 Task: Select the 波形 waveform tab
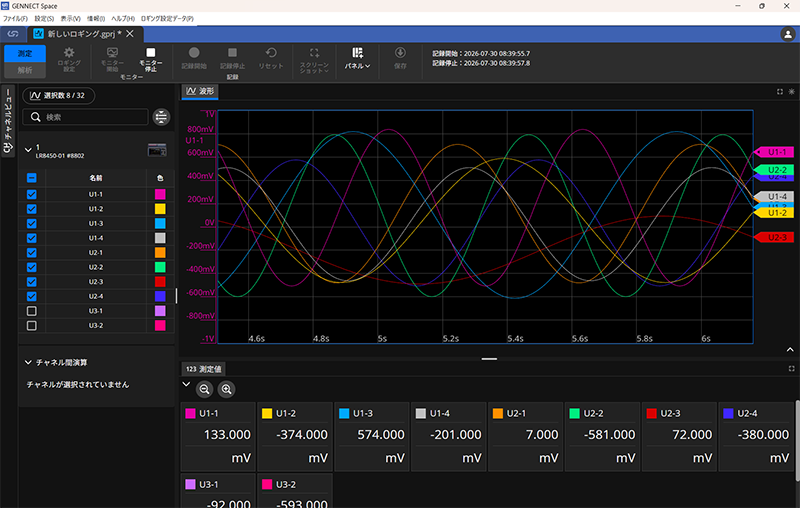point(200,91)
